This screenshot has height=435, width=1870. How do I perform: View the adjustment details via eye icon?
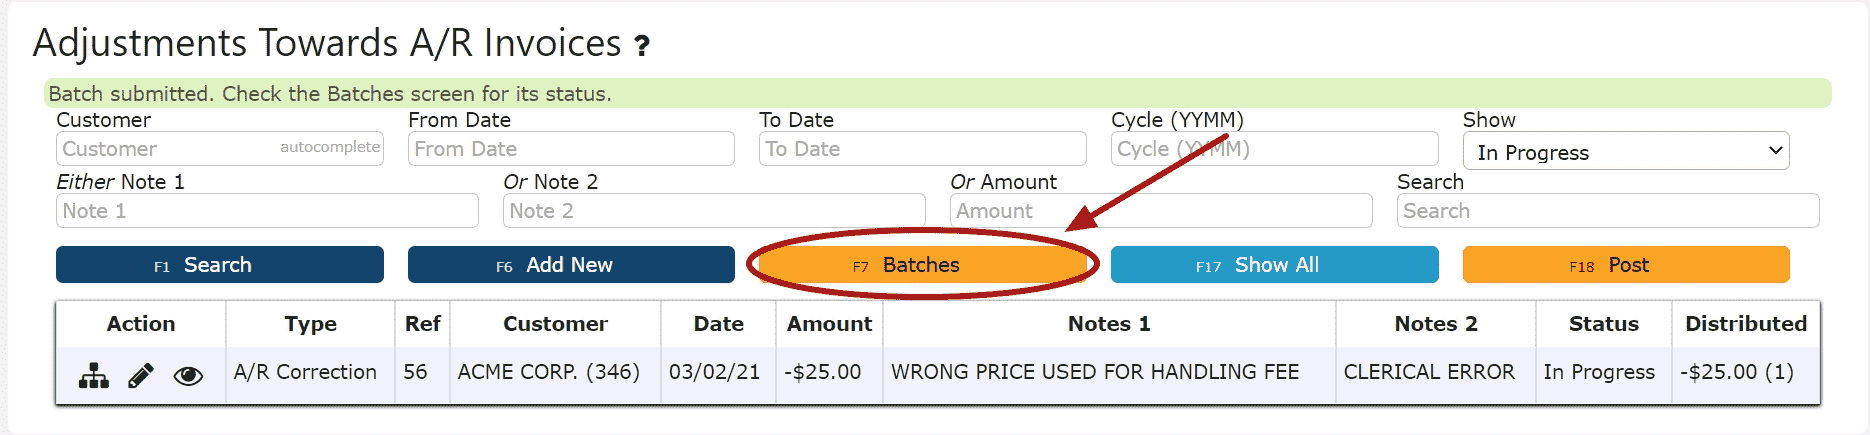click(188, 376)
